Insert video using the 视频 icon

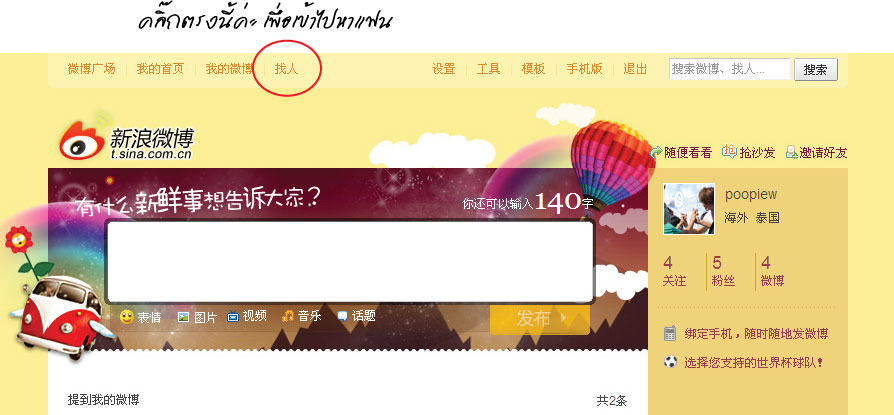coord(233,317)
